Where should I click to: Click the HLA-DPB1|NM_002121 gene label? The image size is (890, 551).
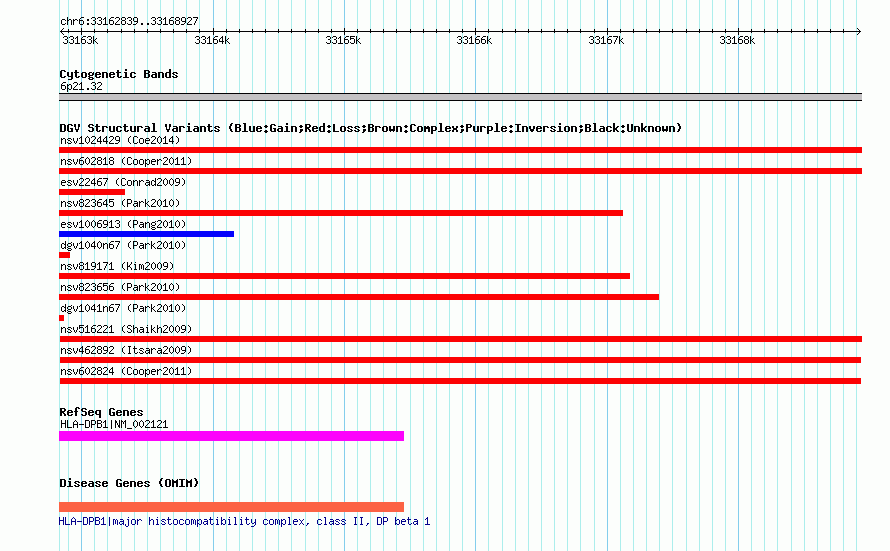114,424
